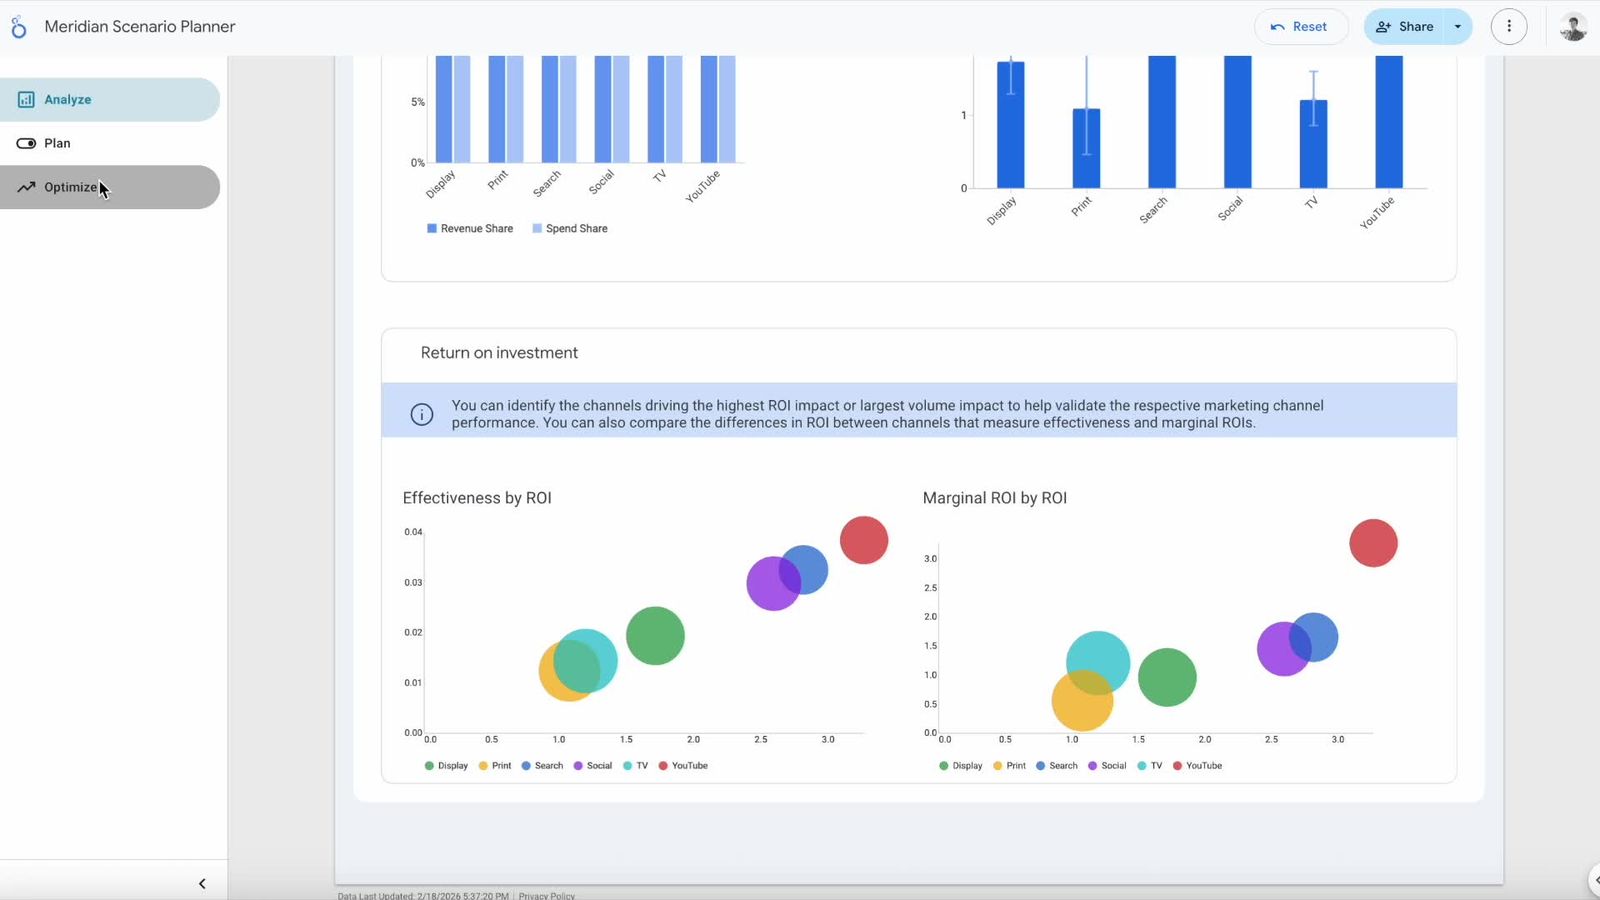Switch to the Optimize section
Viewport: 1600px width, 900px height.
[x=72, y=187]
